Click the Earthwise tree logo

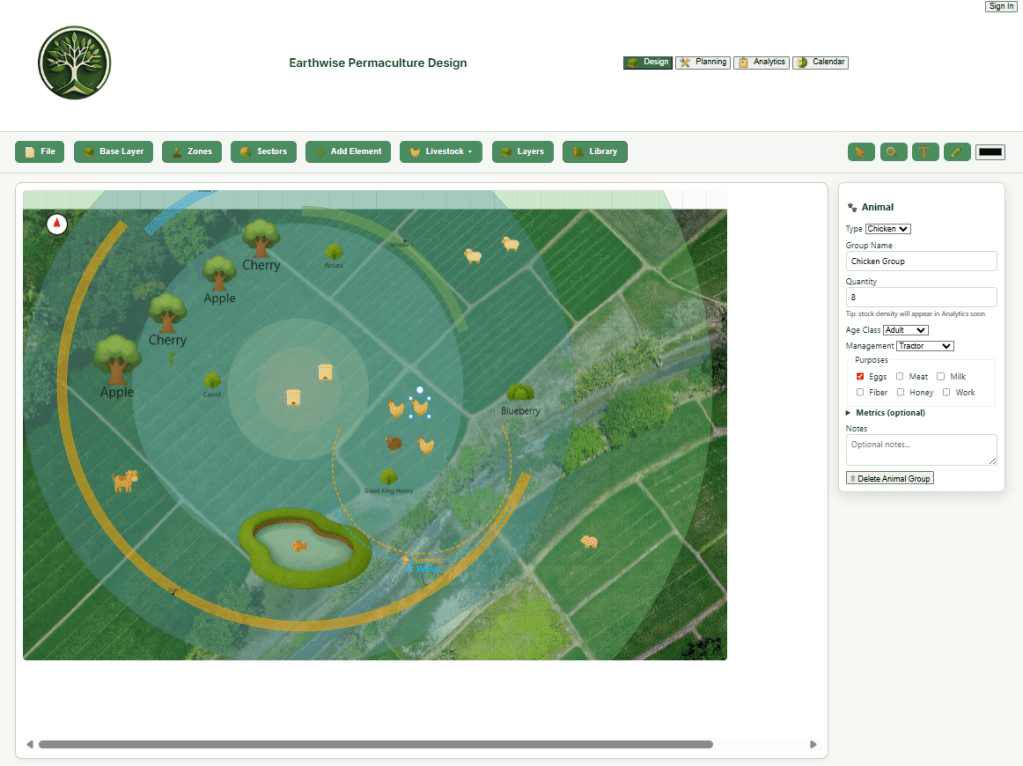point(74,62)
